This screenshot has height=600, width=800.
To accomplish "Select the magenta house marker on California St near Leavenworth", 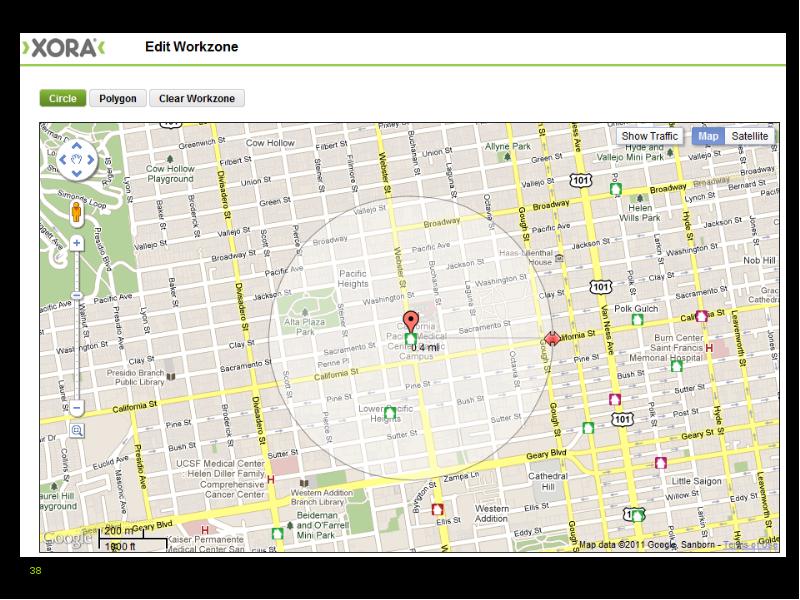I will [702, 316].
